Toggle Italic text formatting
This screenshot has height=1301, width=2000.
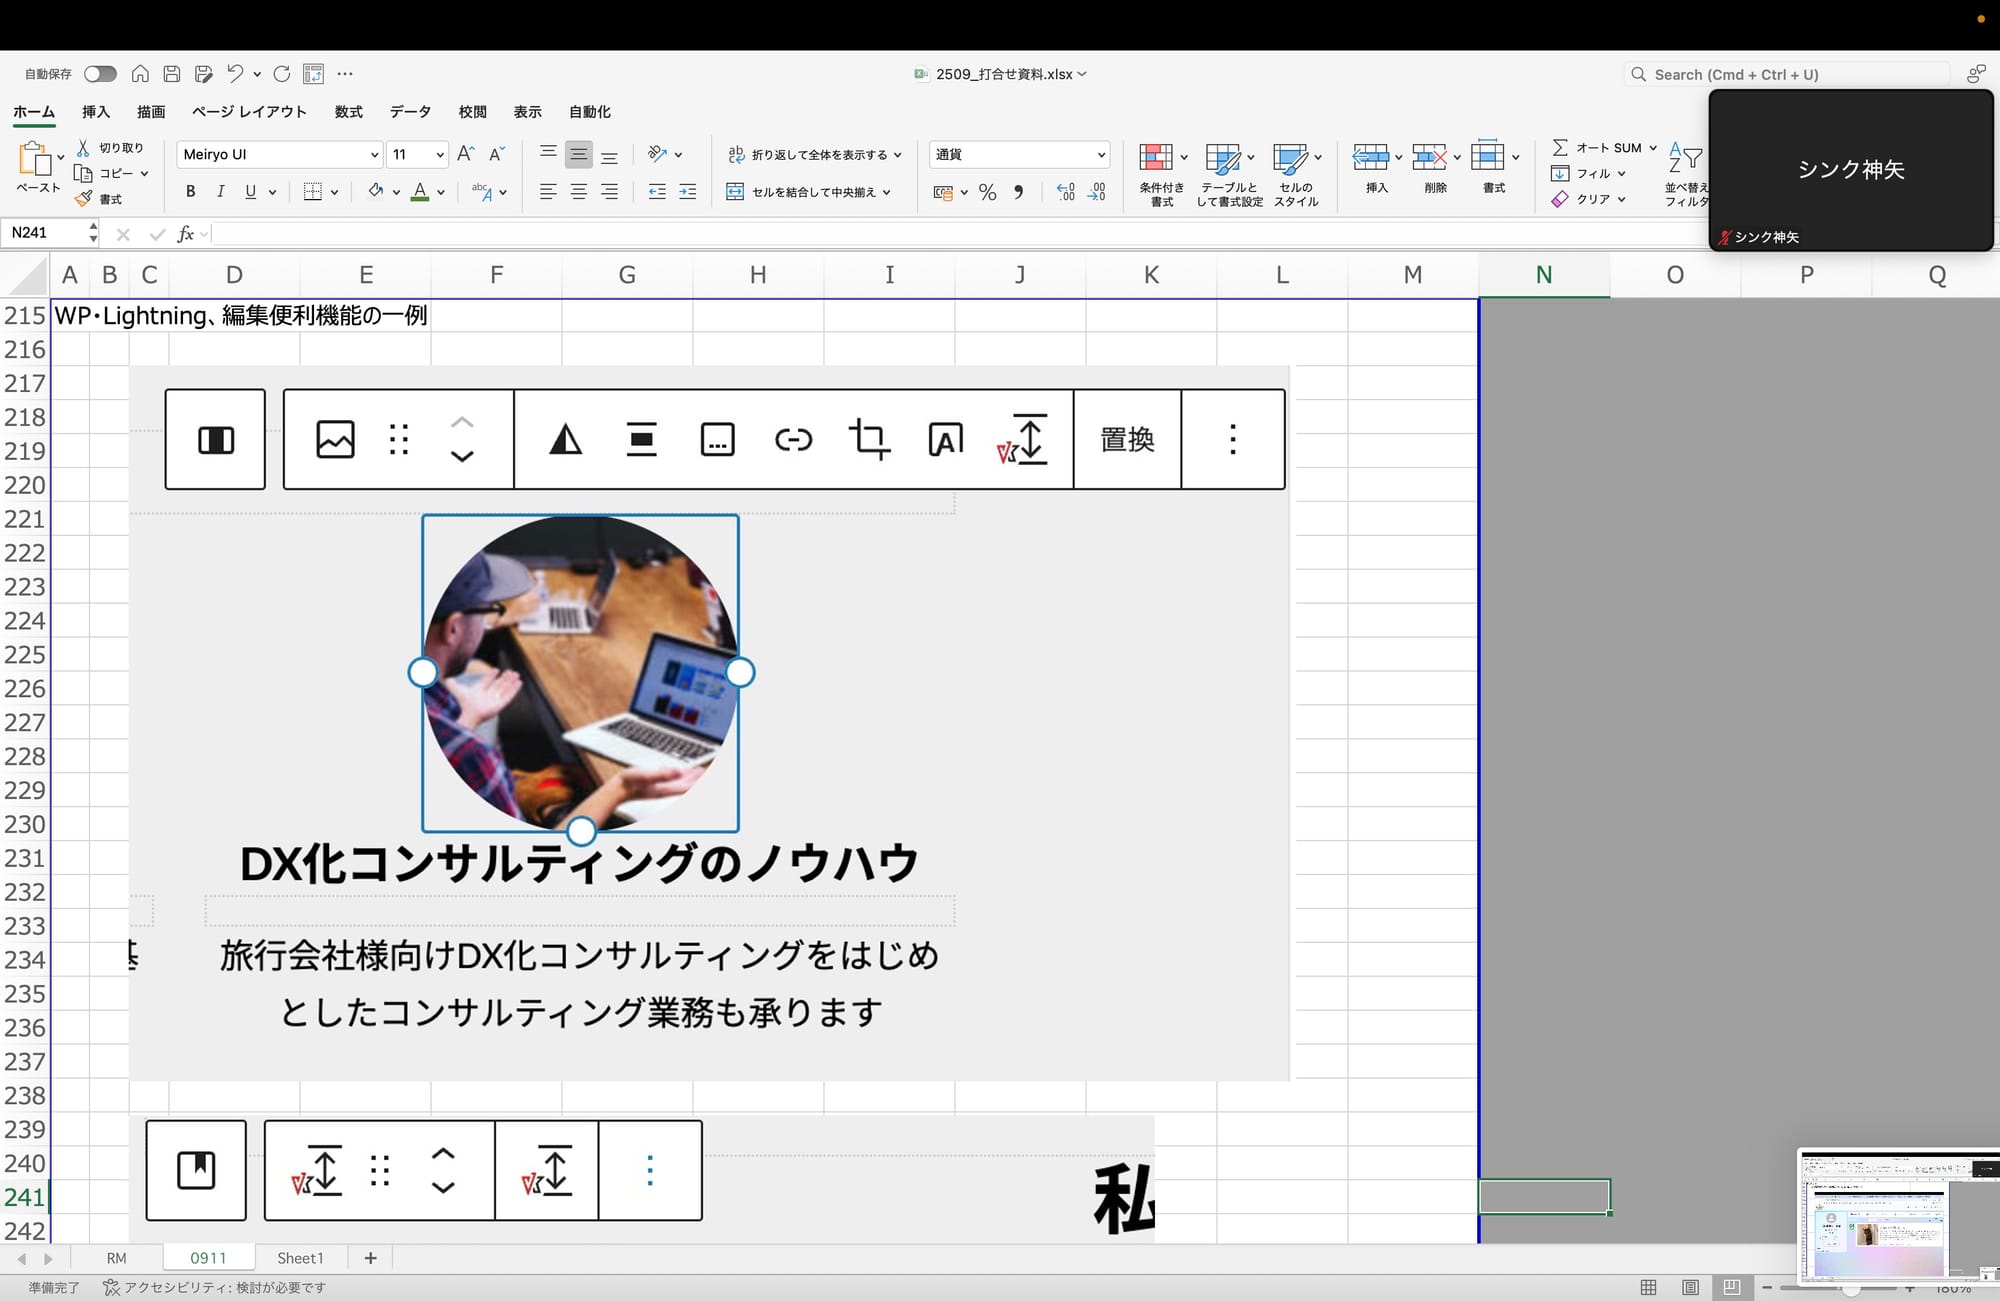coord(220,192)
